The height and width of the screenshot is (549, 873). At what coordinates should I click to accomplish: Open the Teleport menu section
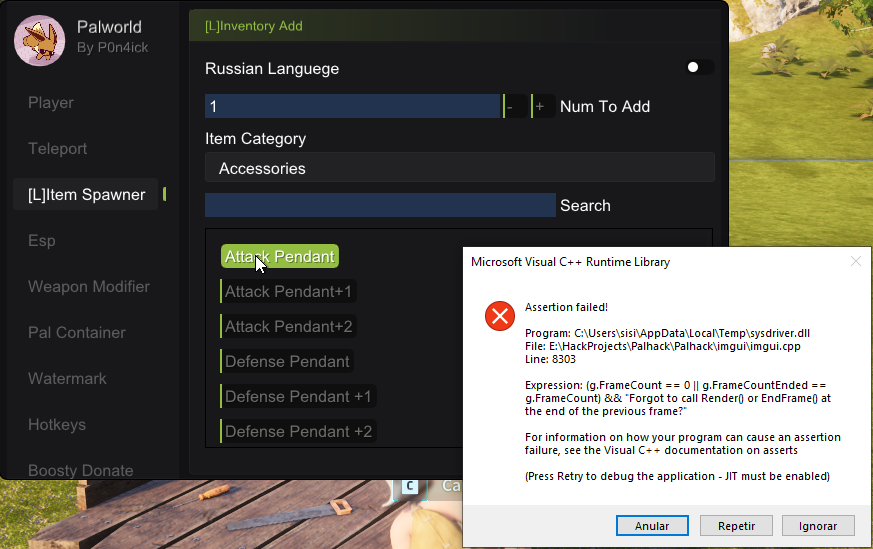tap(57, 149)
